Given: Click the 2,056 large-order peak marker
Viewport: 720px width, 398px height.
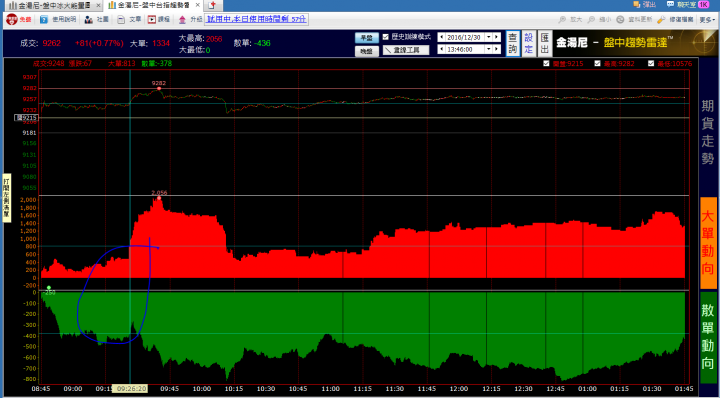Looking at the screenshot, I should (x=159, y=198).
